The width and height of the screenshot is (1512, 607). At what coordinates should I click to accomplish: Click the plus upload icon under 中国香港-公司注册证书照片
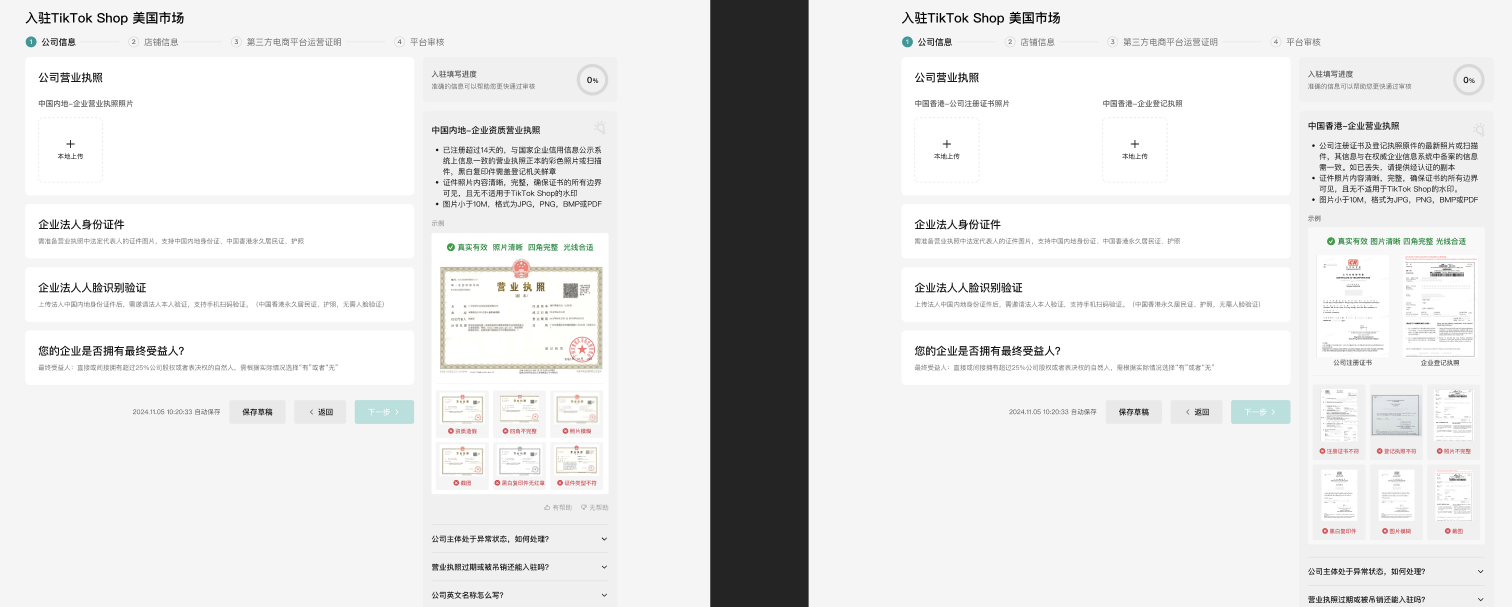point(947,144)
